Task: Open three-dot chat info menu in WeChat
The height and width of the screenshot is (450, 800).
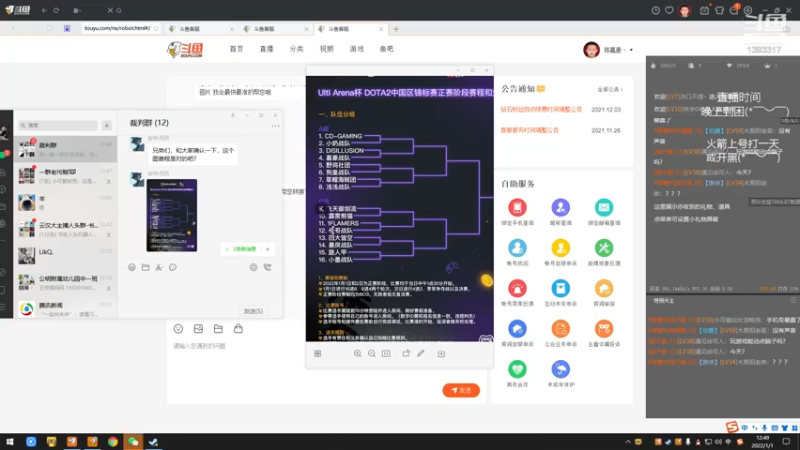Action: click(276, 126)
